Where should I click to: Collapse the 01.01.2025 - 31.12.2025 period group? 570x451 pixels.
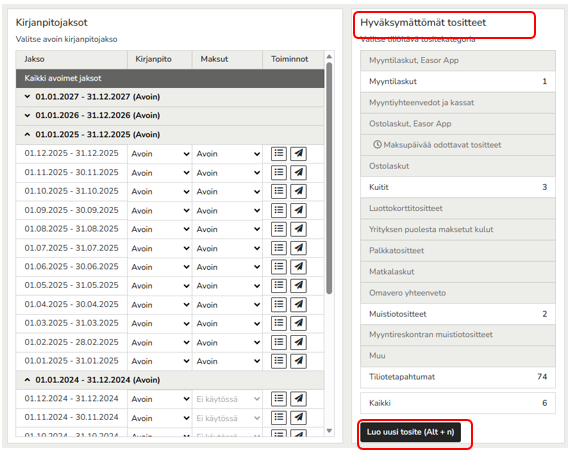coord(27,134)
